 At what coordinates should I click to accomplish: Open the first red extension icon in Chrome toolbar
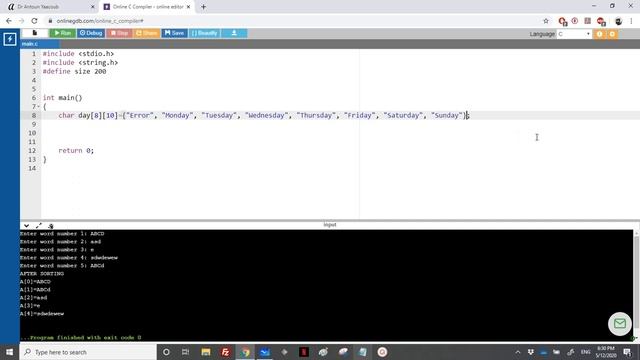(x=563, y=21)
